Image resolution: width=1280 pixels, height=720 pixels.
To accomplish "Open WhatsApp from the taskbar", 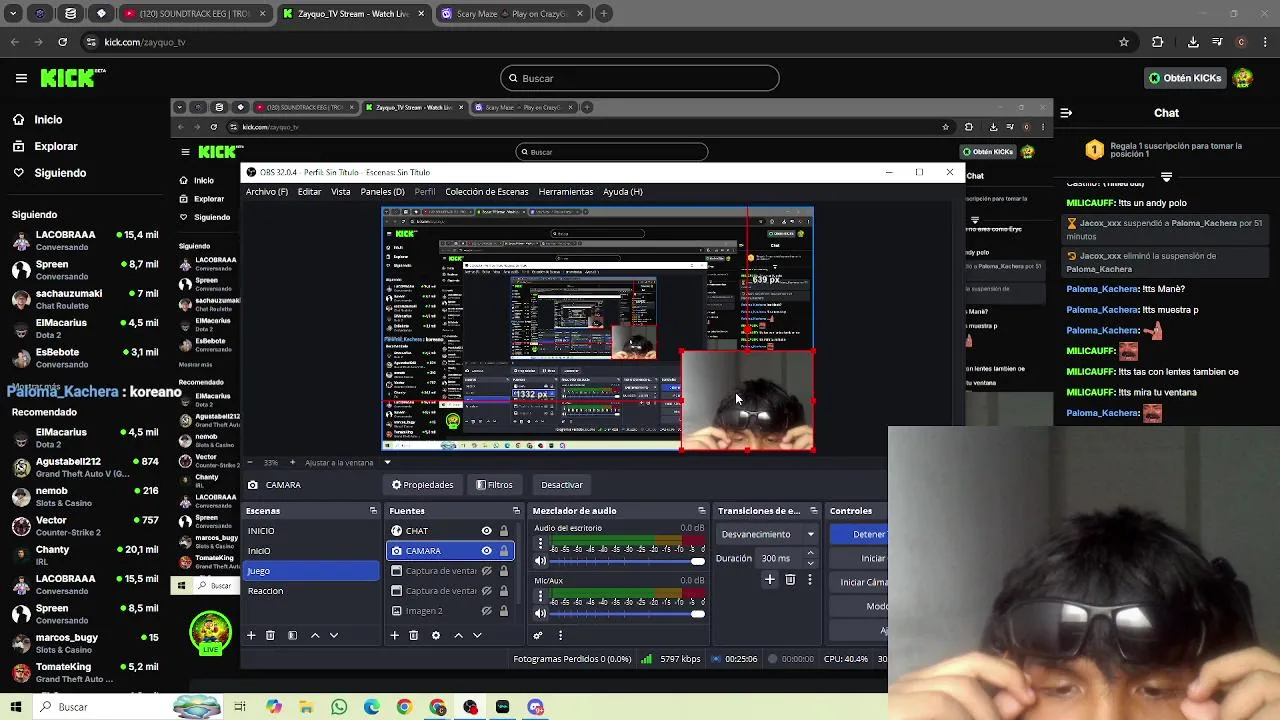I will tap(339, 707).
